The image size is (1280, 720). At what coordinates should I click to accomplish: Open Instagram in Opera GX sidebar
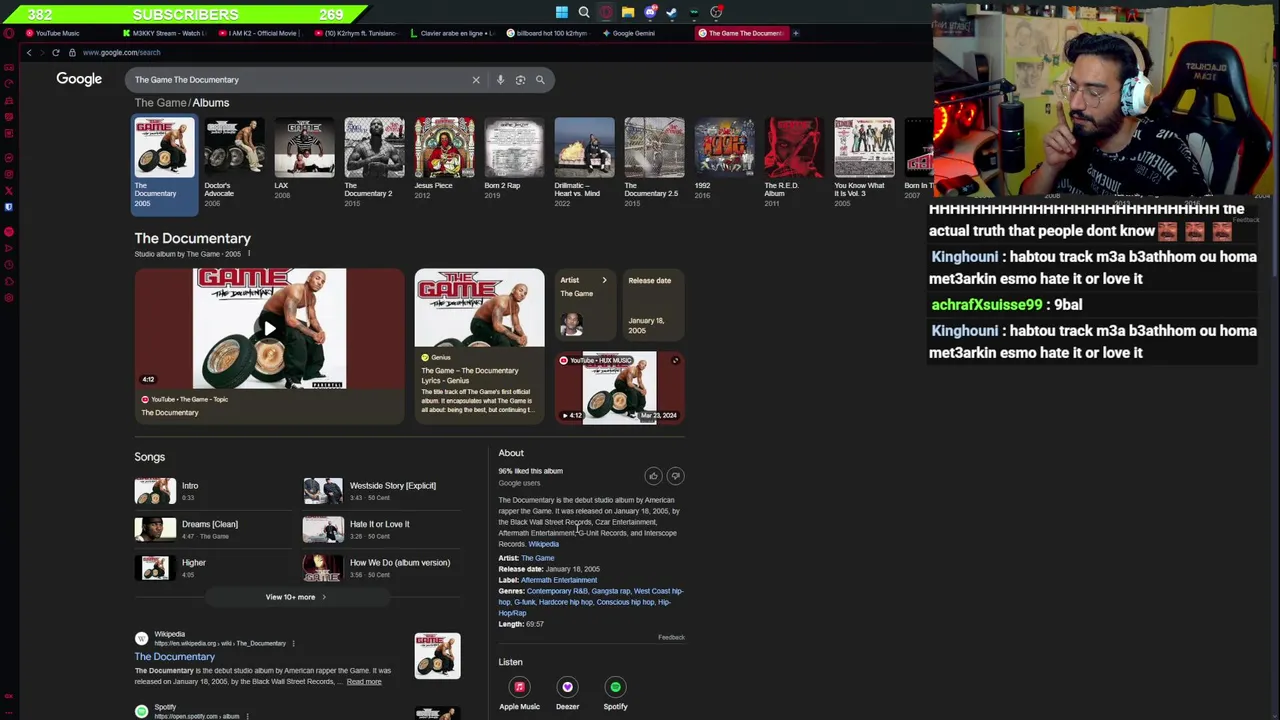[9, 174]
